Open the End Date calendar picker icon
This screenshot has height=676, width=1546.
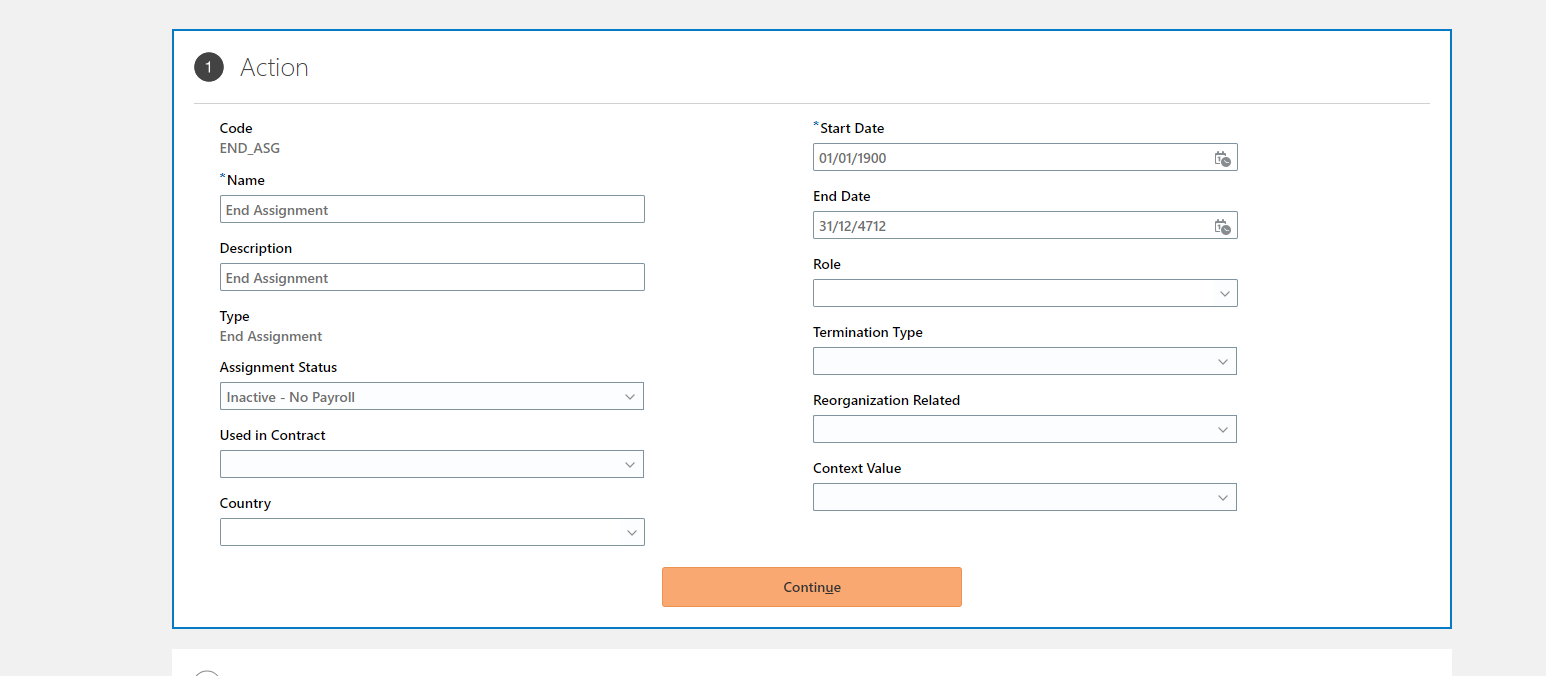pos(1222,226)
